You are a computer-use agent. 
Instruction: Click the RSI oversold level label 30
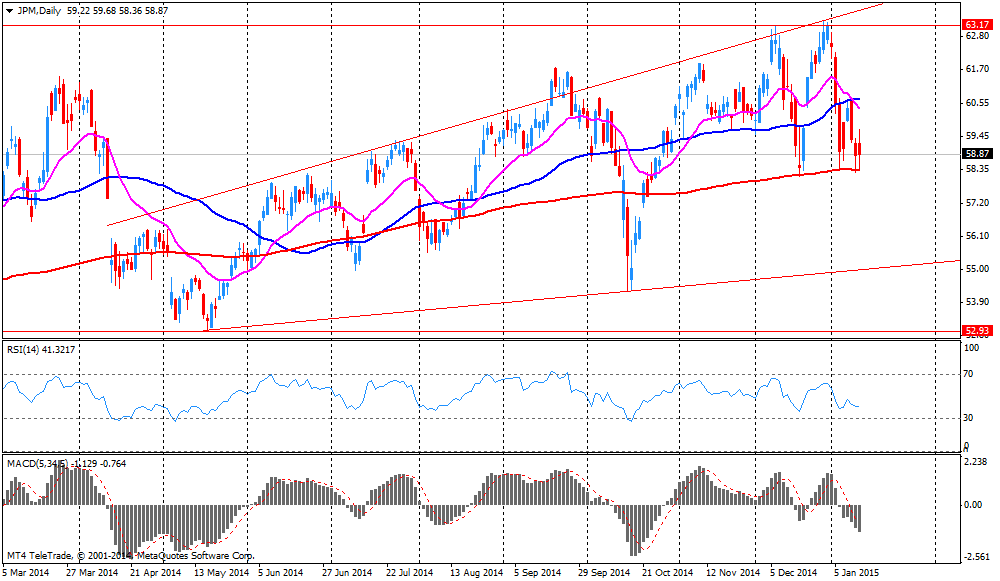click(x=969, y=418)
